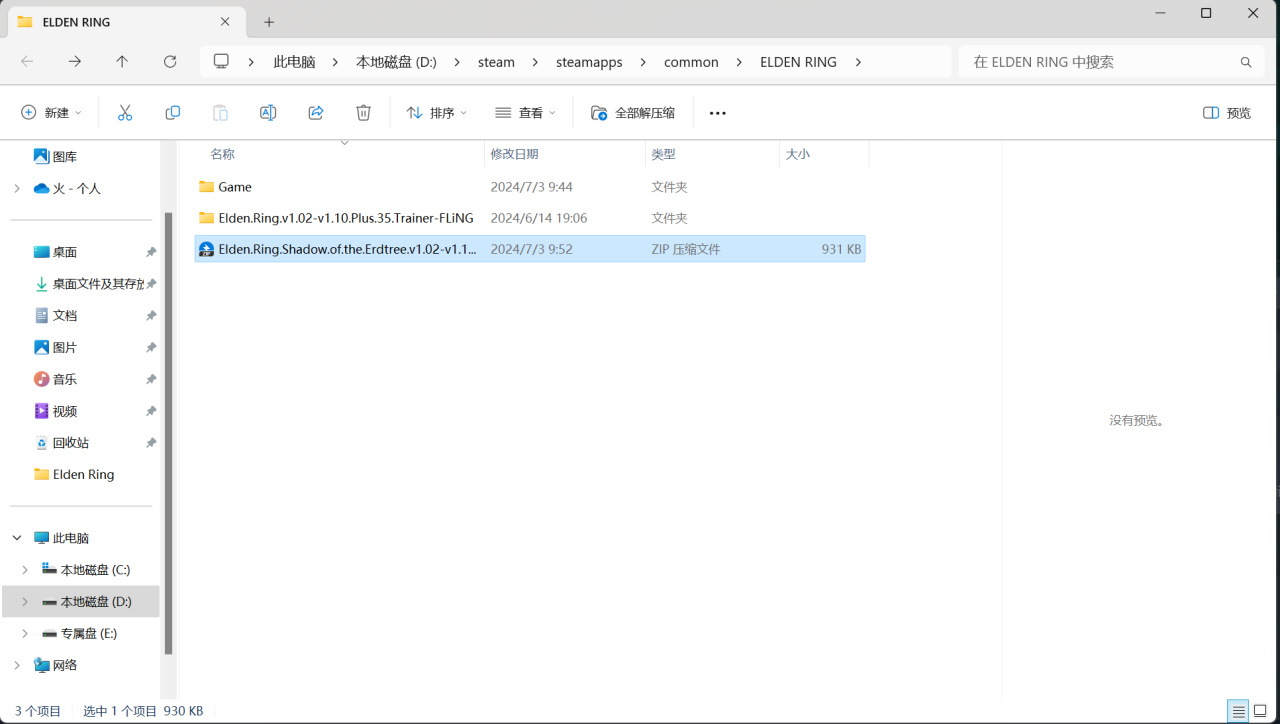Open 文档 in quick access
Image resolution: width=1280 pixels, height=724 pixels.
click(x=64, y=316)
